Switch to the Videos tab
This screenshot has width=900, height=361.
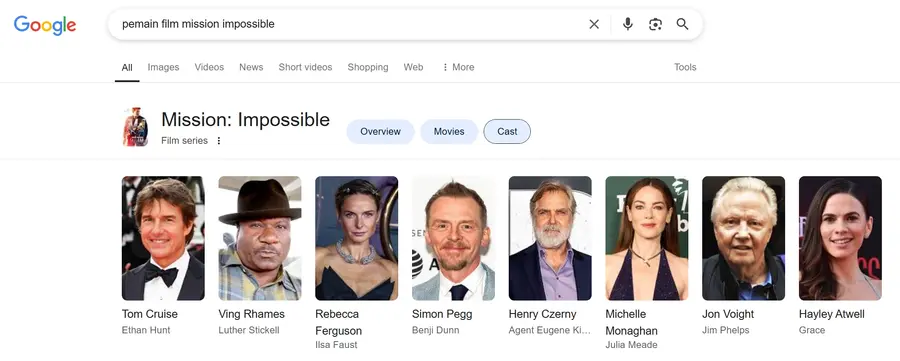coord(209,67)
